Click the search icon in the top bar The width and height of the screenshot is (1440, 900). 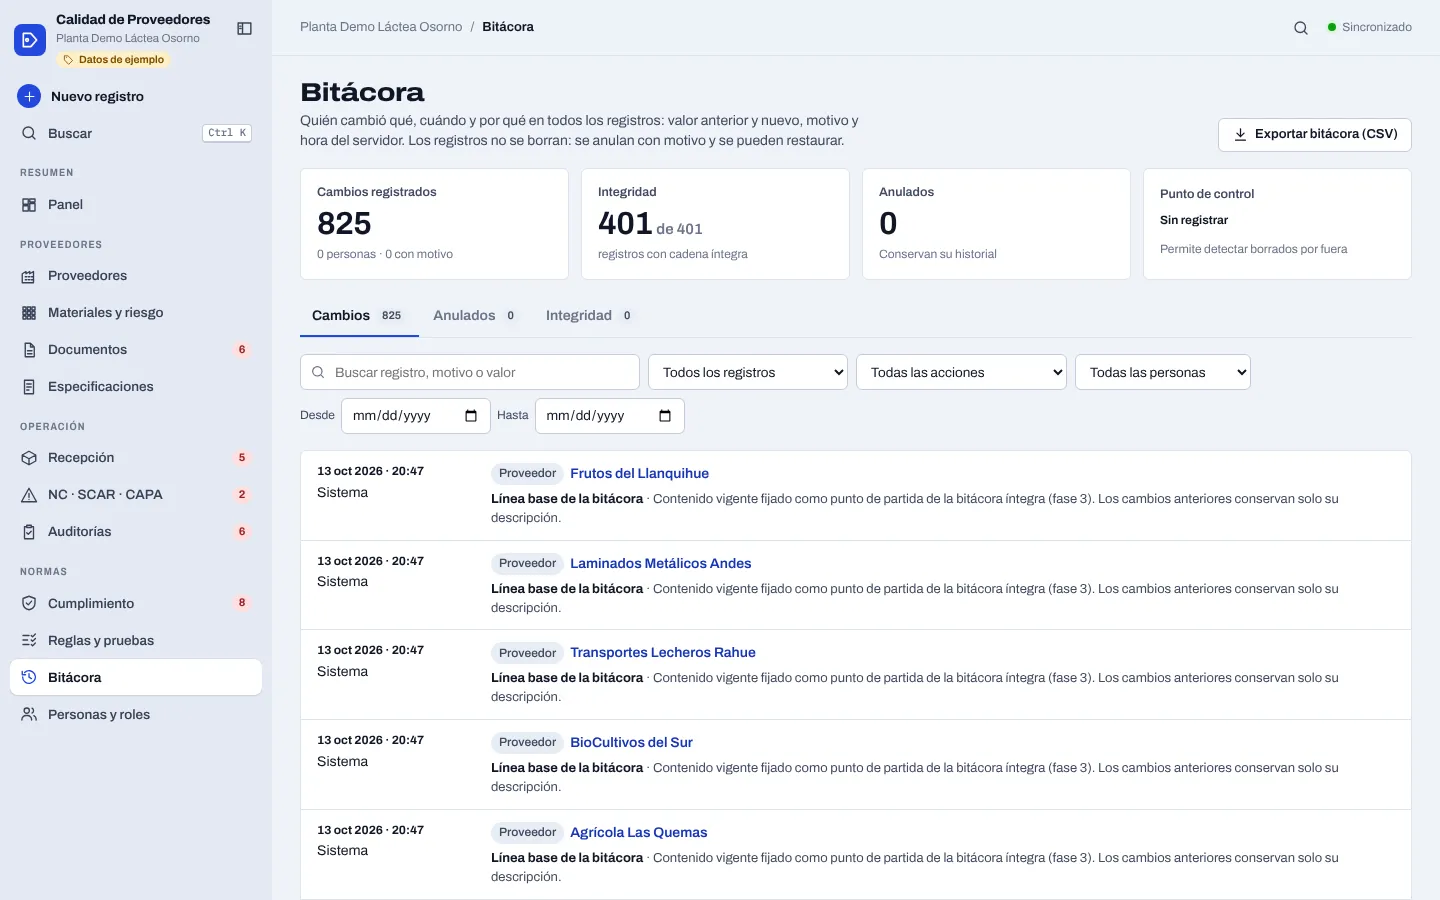tap(1301, 28)
